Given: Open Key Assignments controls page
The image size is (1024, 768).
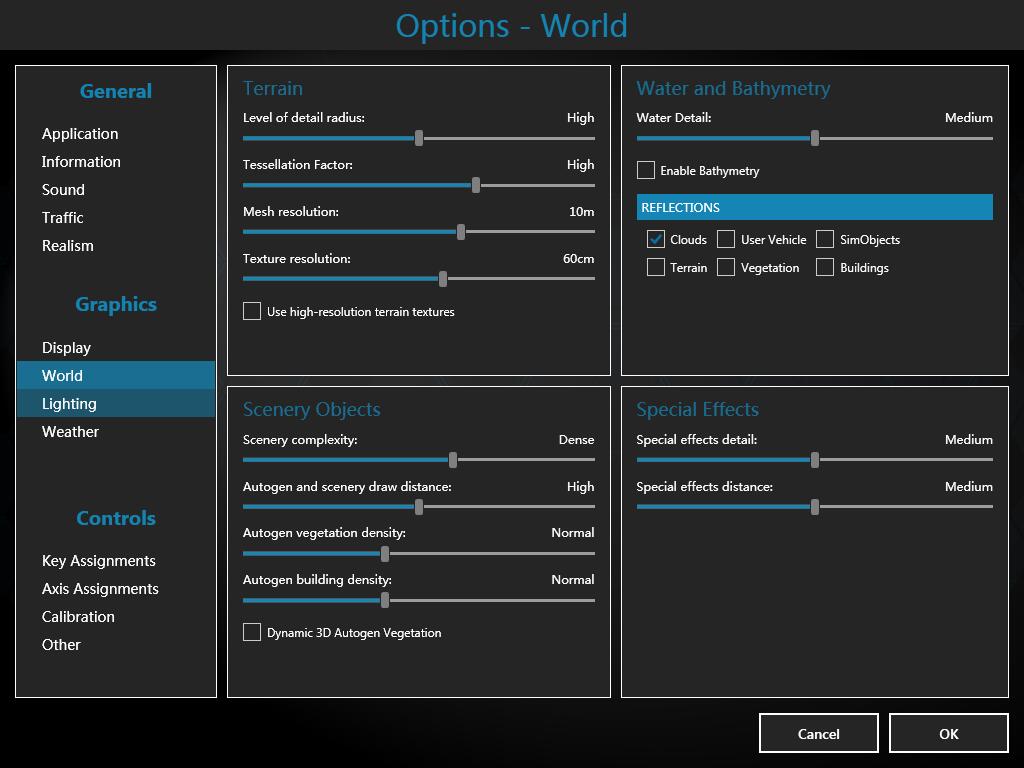Looking at the screenshot, I should click(99, 561).
